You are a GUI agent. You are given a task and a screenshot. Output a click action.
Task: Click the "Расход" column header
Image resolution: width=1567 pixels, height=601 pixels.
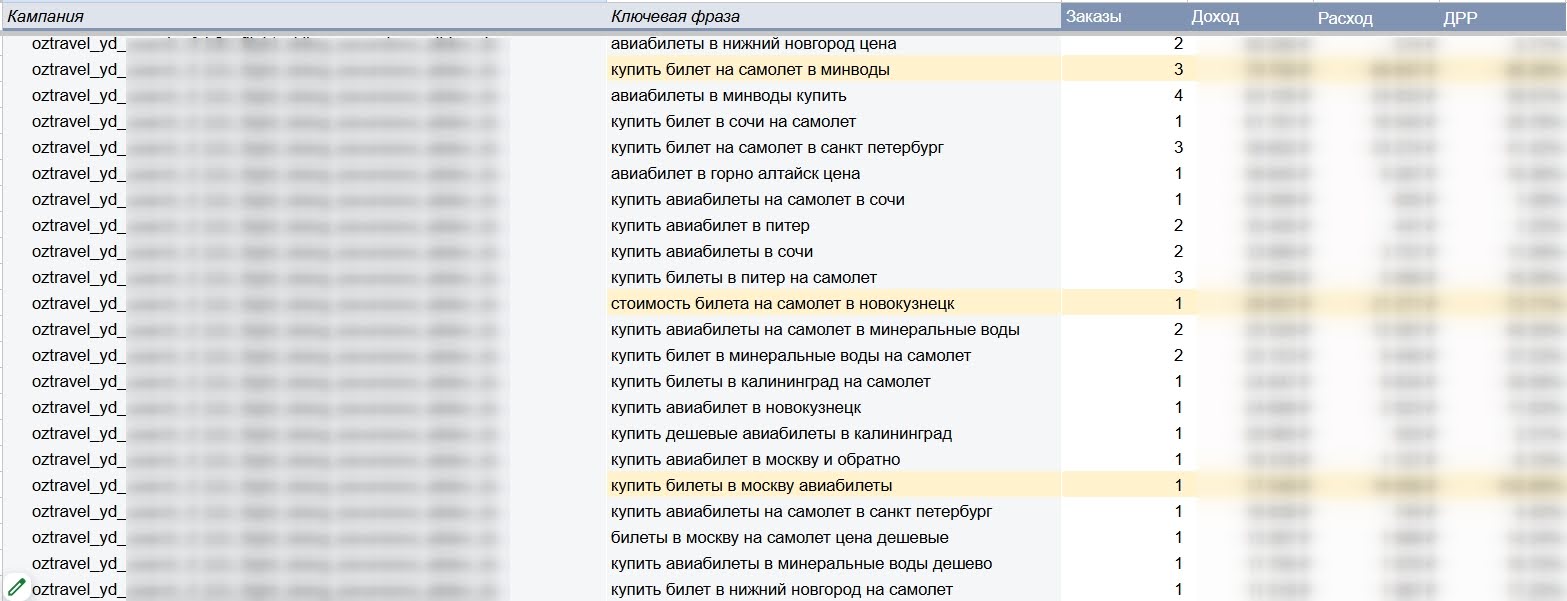tap(1345, 18)
